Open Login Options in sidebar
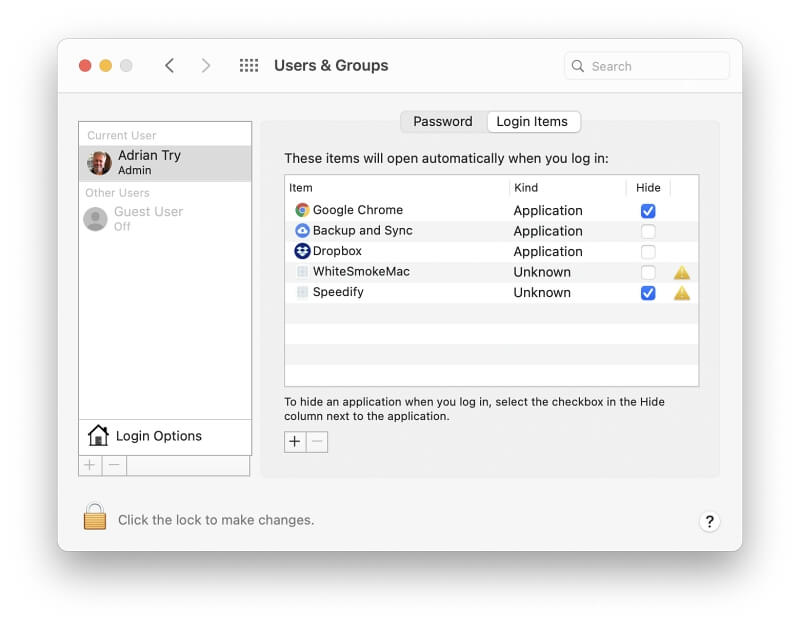 pos(158,436)
